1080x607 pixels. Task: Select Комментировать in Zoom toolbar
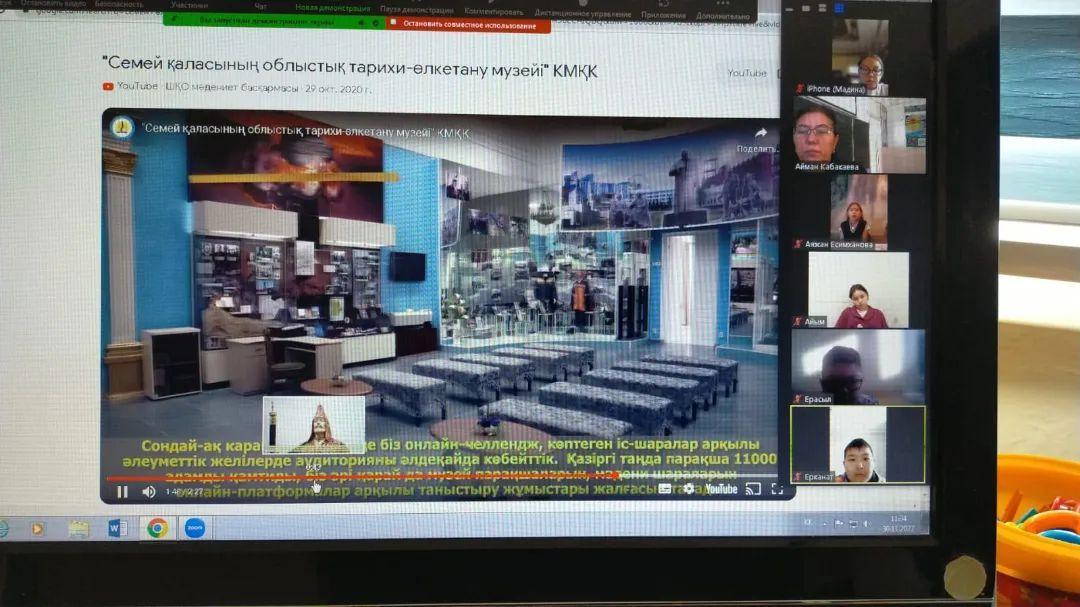tap(494, 11)
